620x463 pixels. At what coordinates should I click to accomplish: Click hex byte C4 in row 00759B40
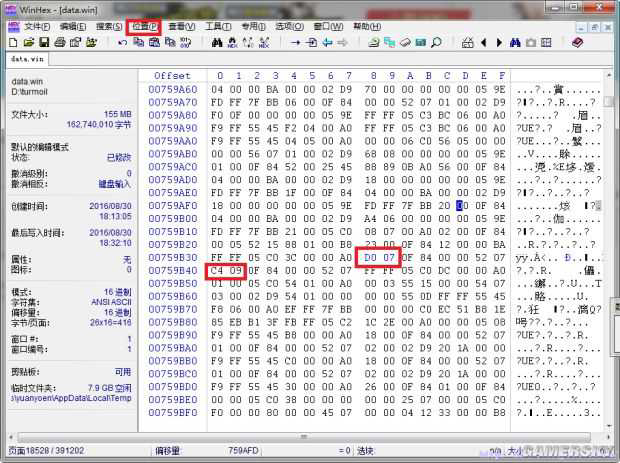pos(215,270)
